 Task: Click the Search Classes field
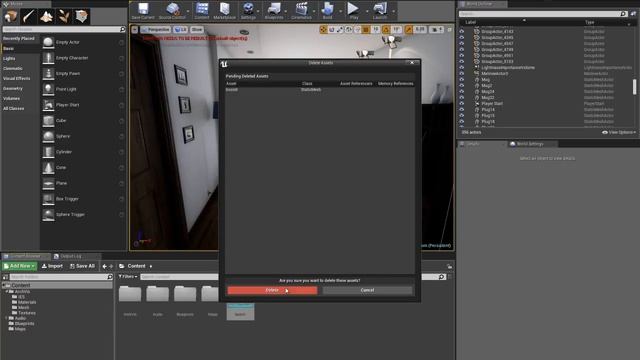(x=64, y=29)
